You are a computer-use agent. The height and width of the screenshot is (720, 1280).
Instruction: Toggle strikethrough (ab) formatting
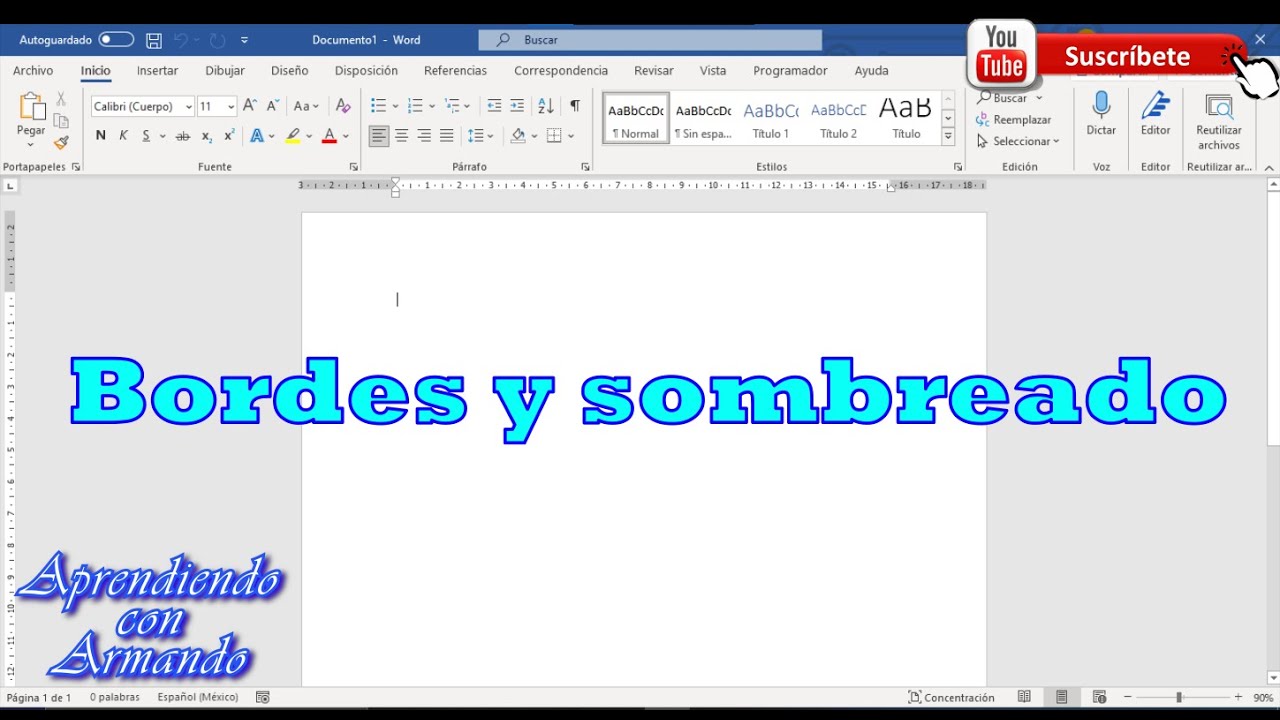(183, 136)
